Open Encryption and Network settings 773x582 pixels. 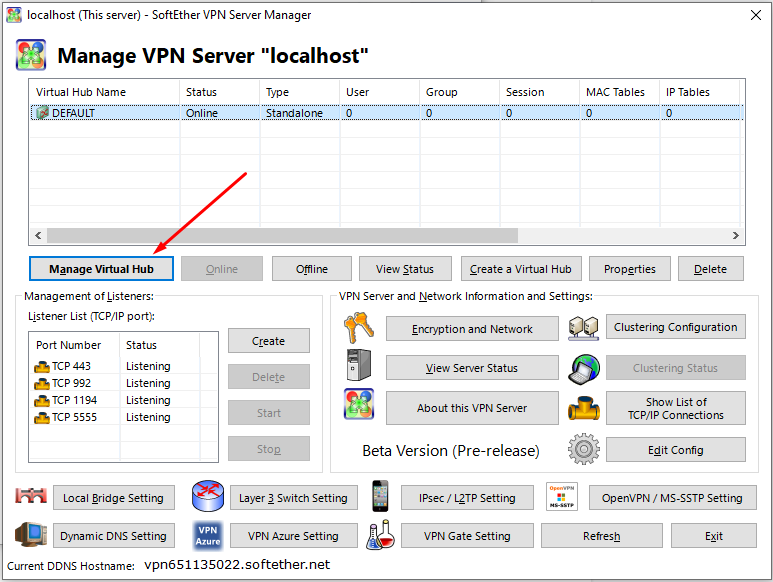pos(472,329)
